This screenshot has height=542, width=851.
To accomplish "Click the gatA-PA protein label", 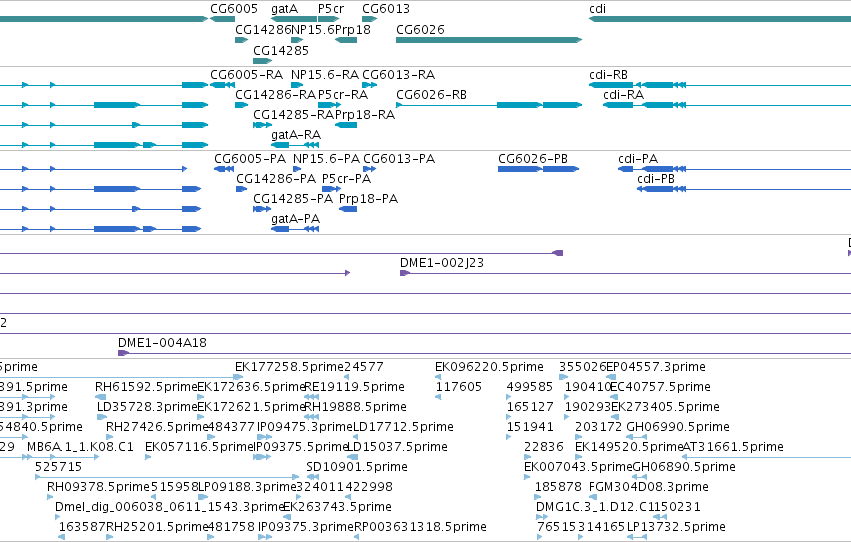I will pos(295,219).
